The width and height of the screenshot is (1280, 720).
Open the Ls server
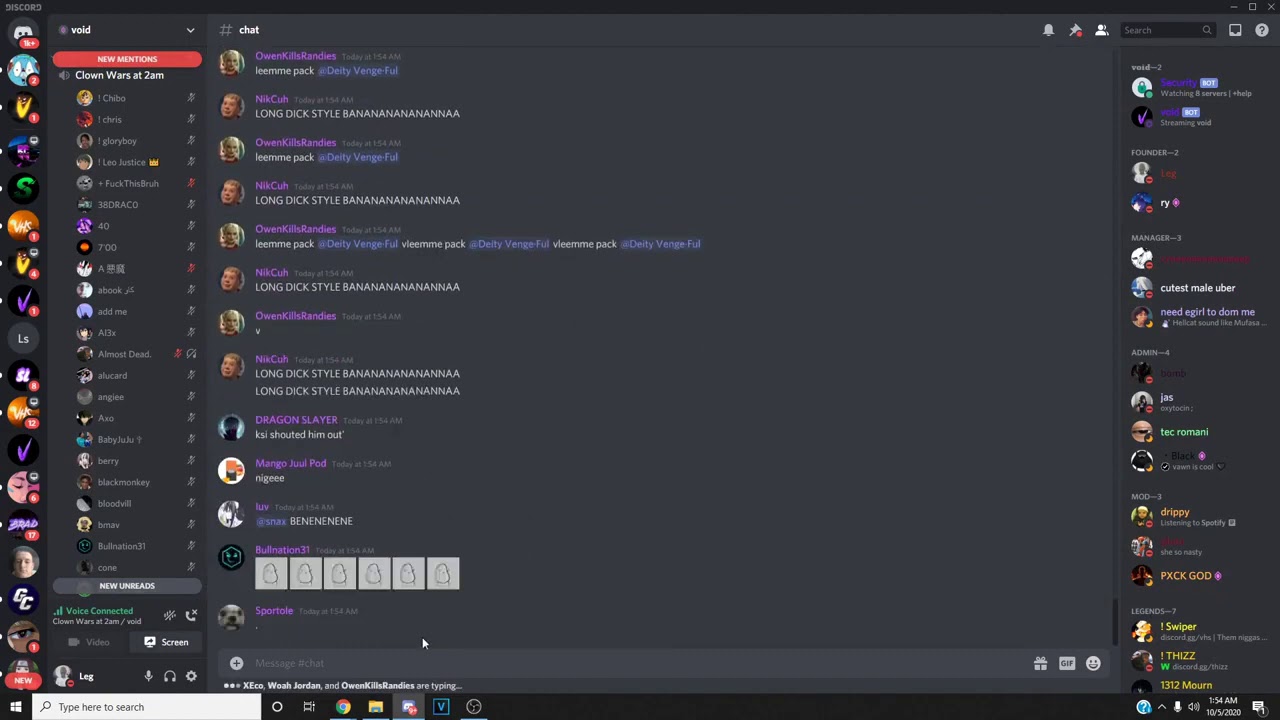[x=23, y=339]
